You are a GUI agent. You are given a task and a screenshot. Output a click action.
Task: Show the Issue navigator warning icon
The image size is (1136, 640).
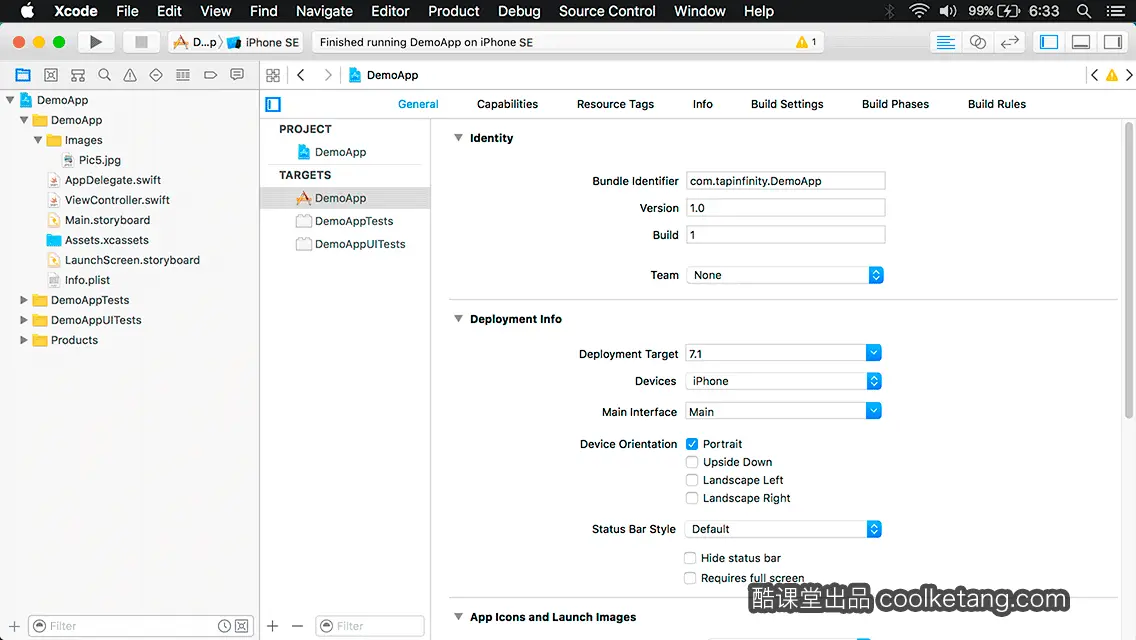[x=130, y=75]
